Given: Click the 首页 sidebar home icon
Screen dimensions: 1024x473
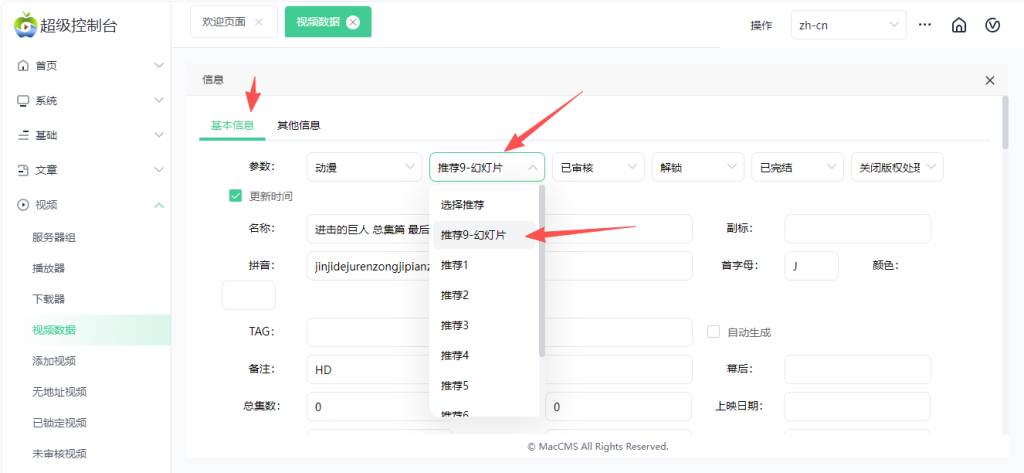Looking at the screenshot, I should pyautogui.click(x=23, y=66).
